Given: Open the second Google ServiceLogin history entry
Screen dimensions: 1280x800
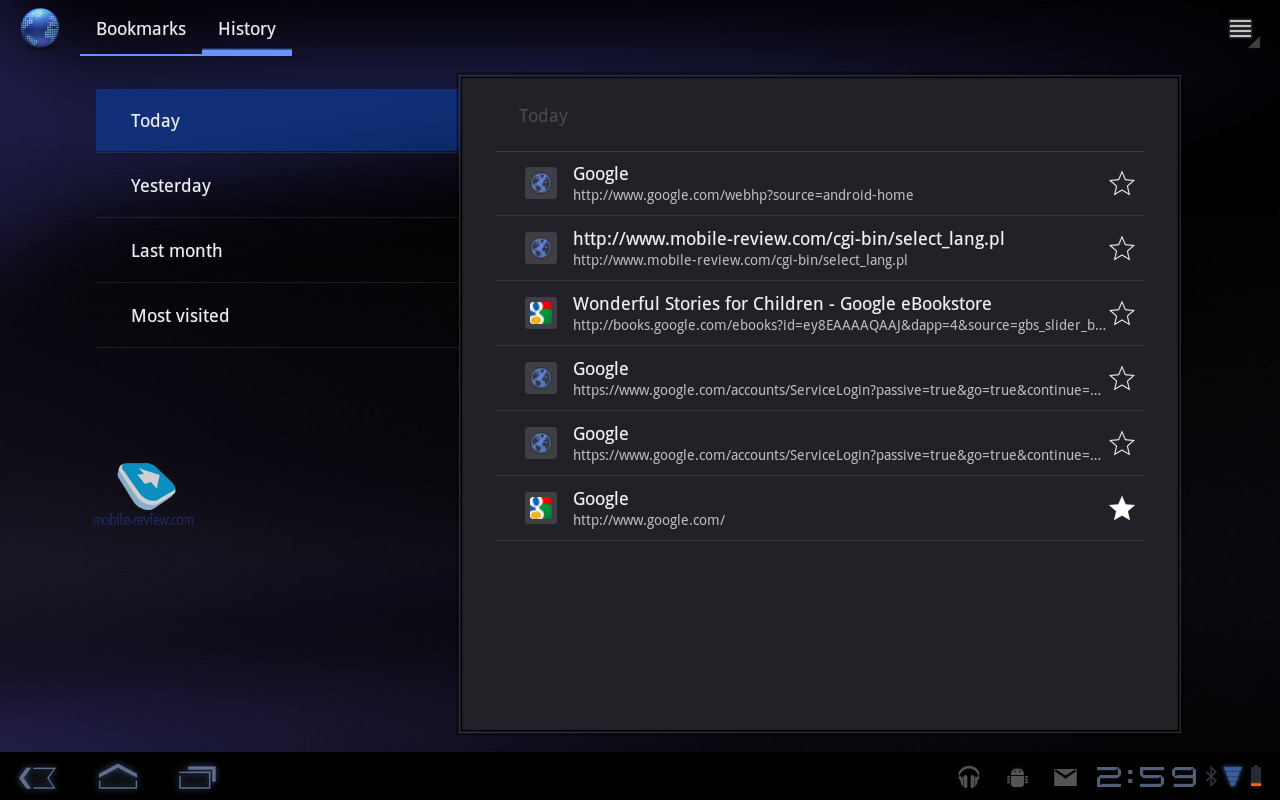Looking at the screenshot, I should tap(819, 444).
